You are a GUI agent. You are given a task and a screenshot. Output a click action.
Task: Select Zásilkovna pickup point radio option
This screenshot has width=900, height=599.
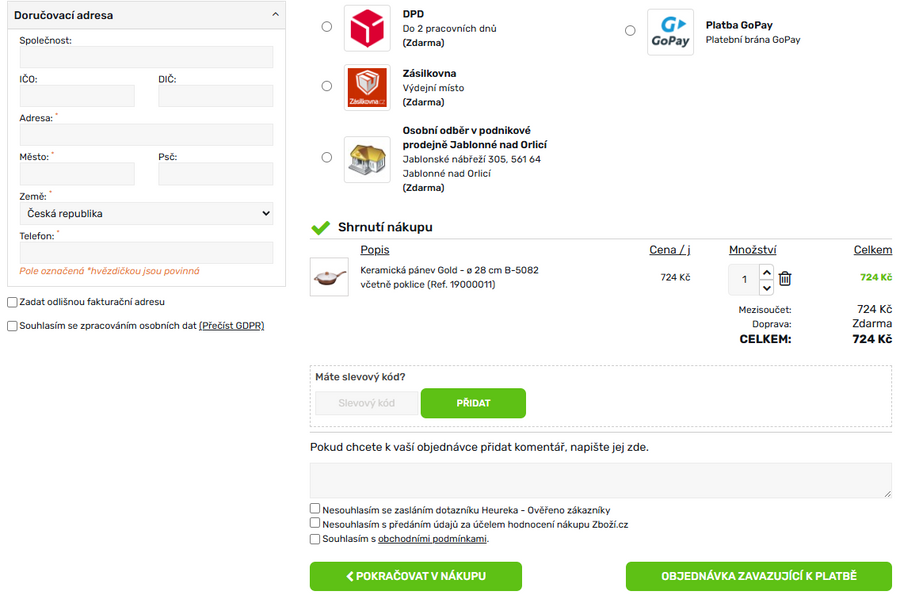(327, 86)
